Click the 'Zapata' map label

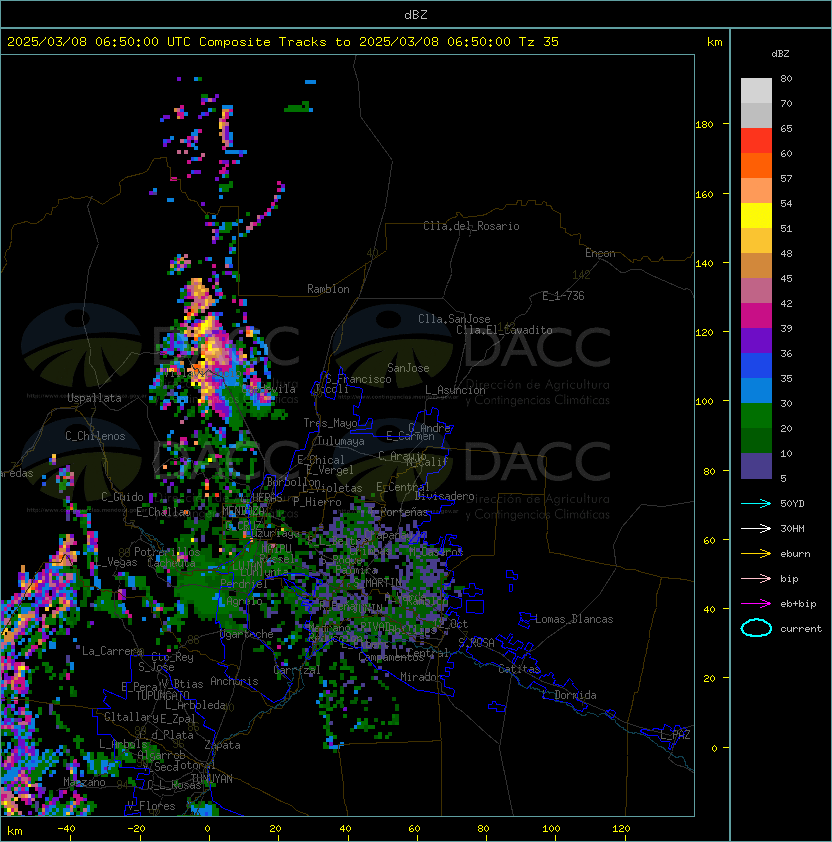pyautogui.click(x=222, y=745)
